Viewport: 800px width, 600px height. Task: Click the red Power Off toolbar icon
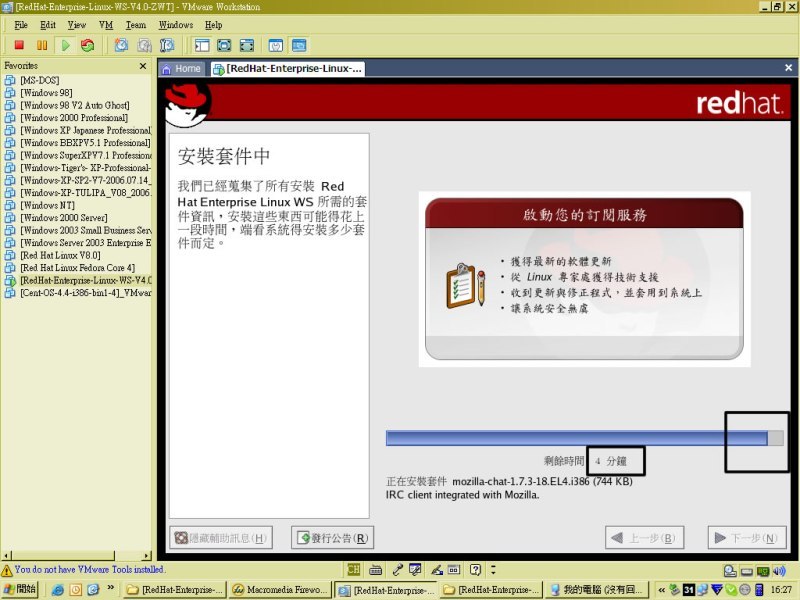[19, 45]
